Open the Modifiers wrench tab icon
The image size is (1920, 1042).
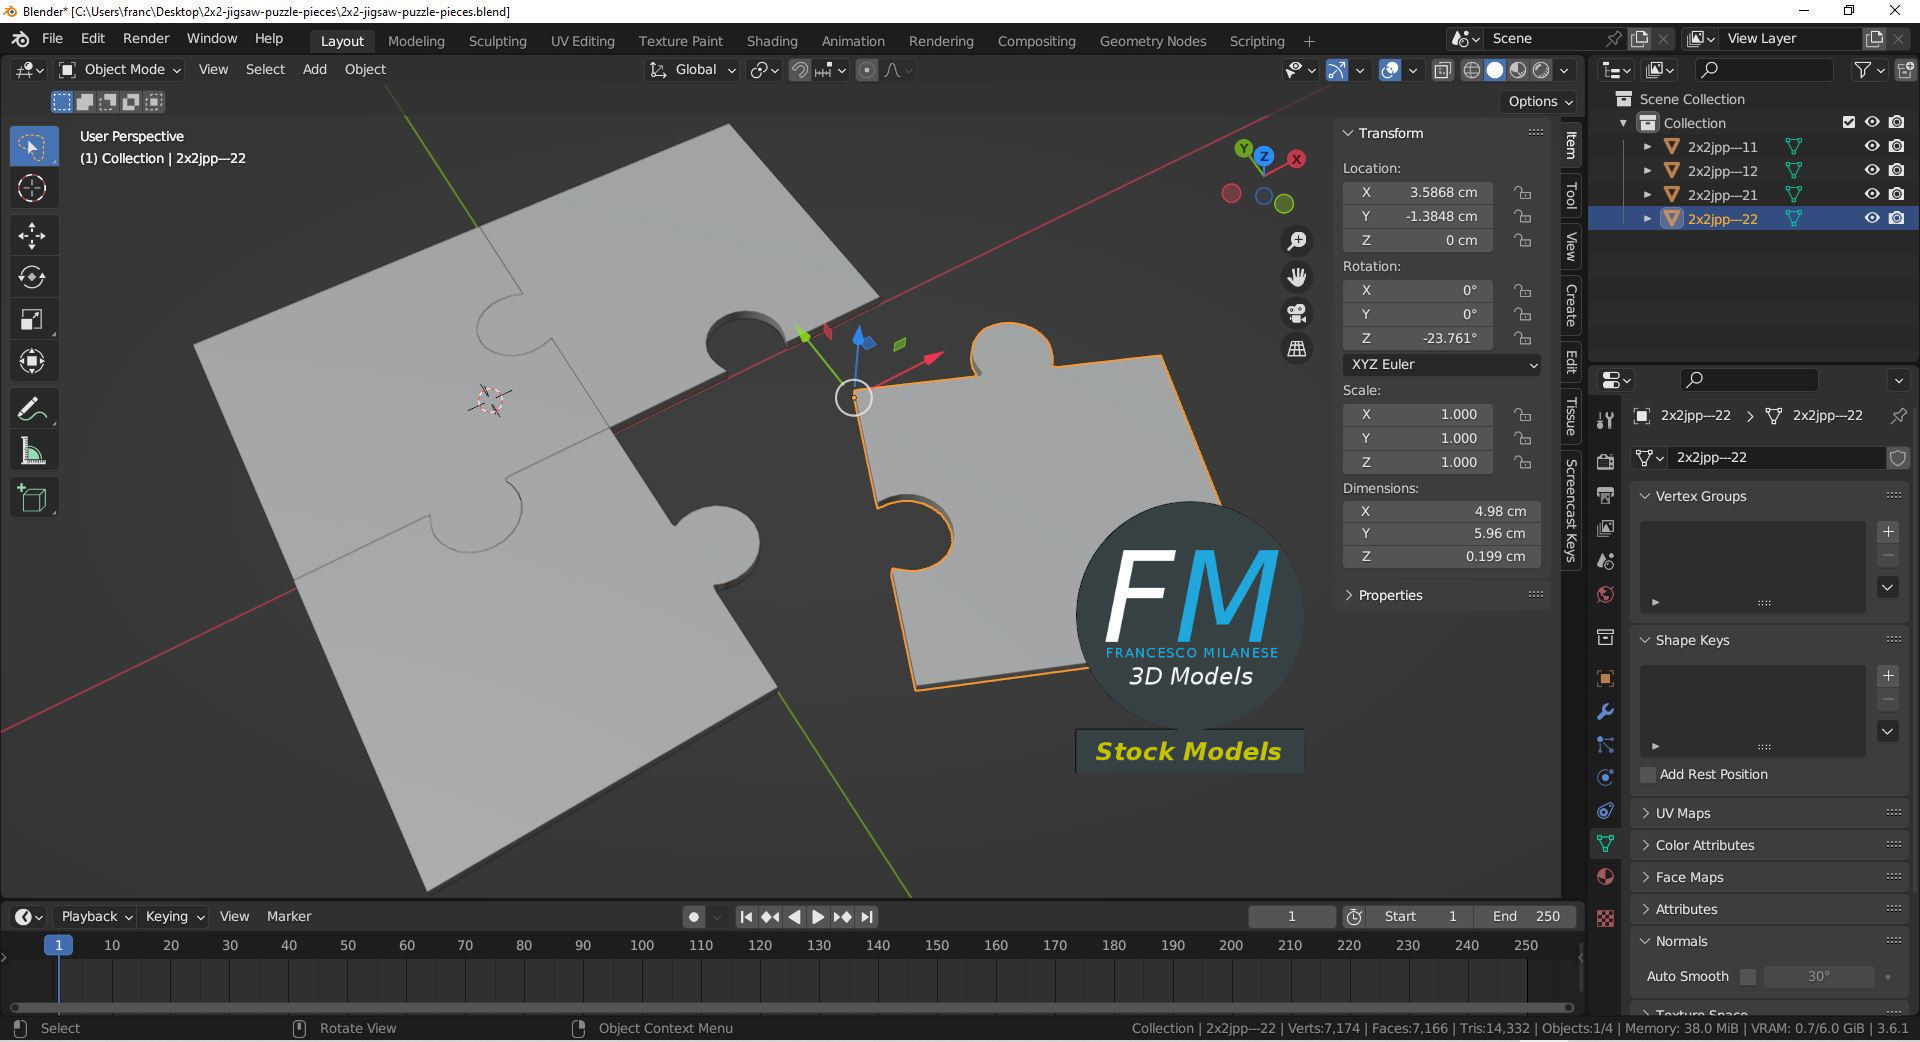[1605, 712]
